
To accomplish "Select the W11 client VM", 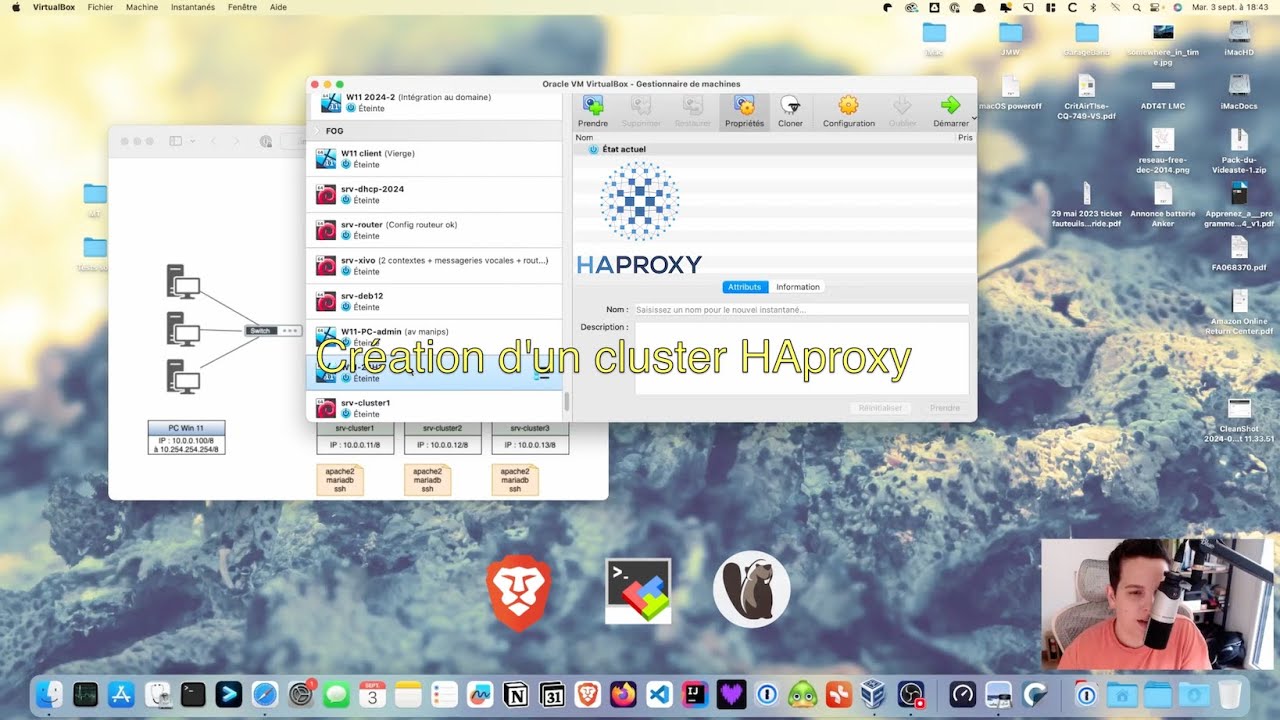I will (x=435, y=159).
